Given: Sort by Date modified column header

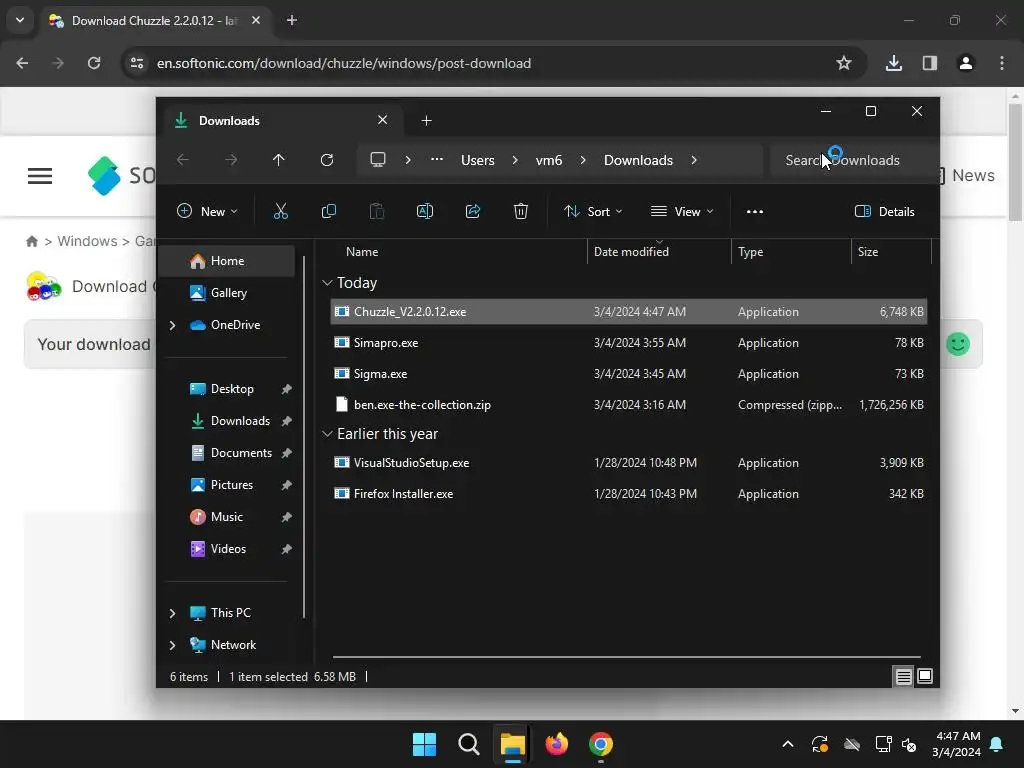Looking at the screenshot, I should (x=659, y=252).
